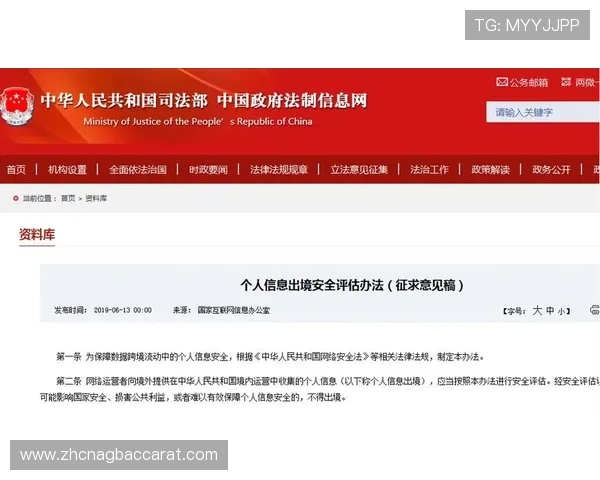The height and width of the screenshot is (480, 600).
Task: Click the 资料库 breadcrumb link
Action: (x=96, y=198)
